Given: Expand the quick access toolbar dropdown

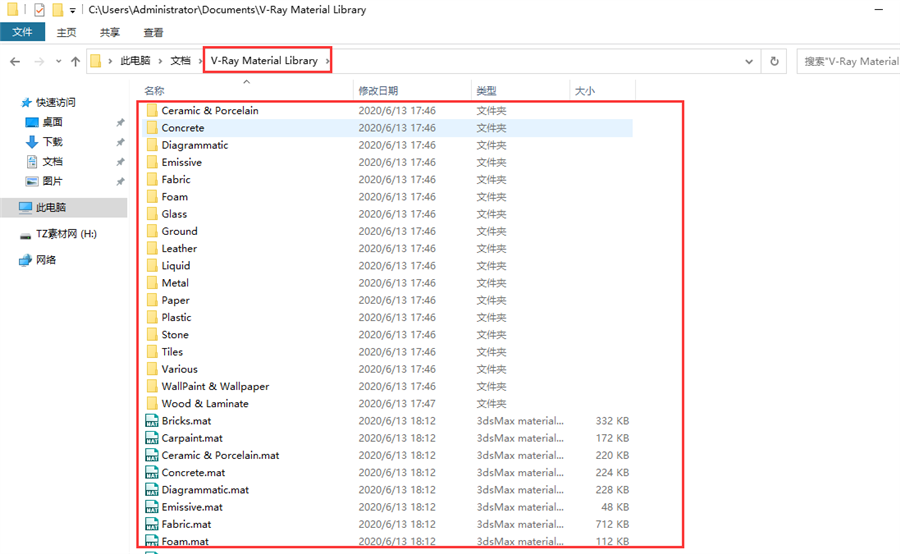Looking at the screenshot, I should click(x=72, y=10).
